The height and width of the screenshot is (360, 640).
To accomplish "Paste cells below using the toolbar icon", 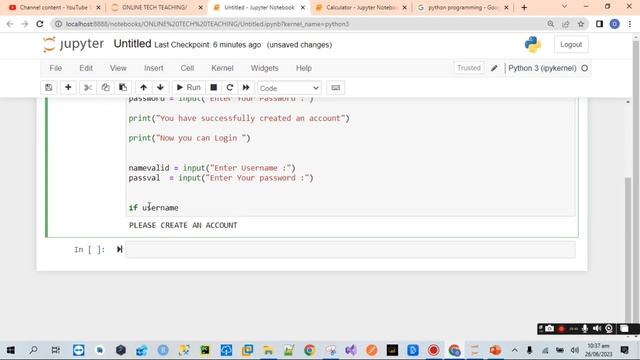I will (x=122, y=88).
